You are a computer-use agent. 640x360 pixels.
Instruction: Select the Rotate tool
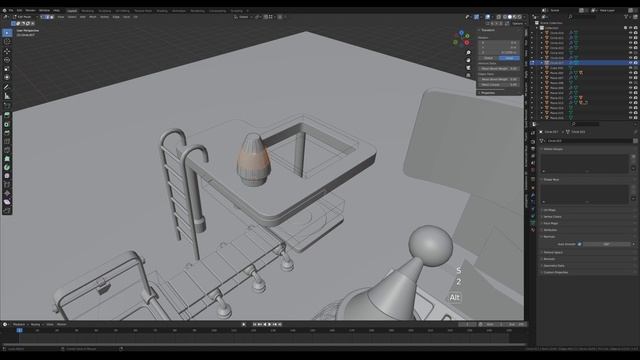coord(7,60)
